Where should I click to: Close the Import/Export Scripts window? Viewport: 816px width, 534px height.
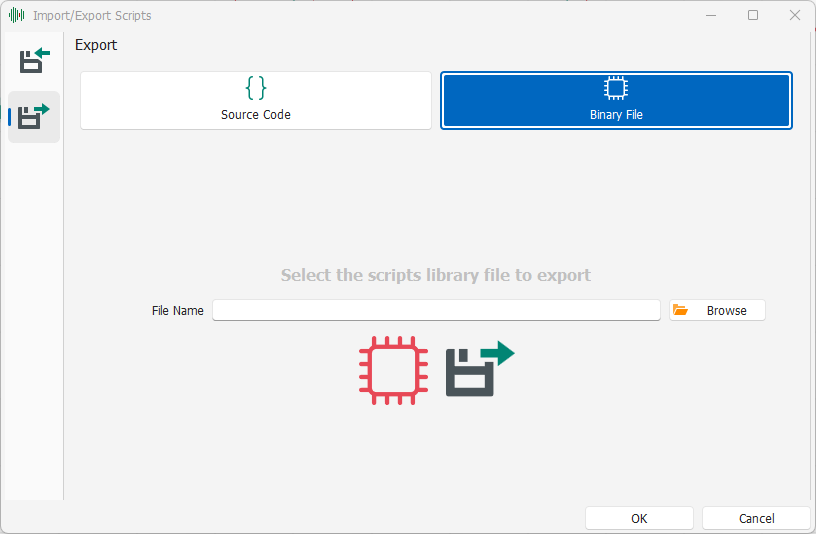coord(794,16)
